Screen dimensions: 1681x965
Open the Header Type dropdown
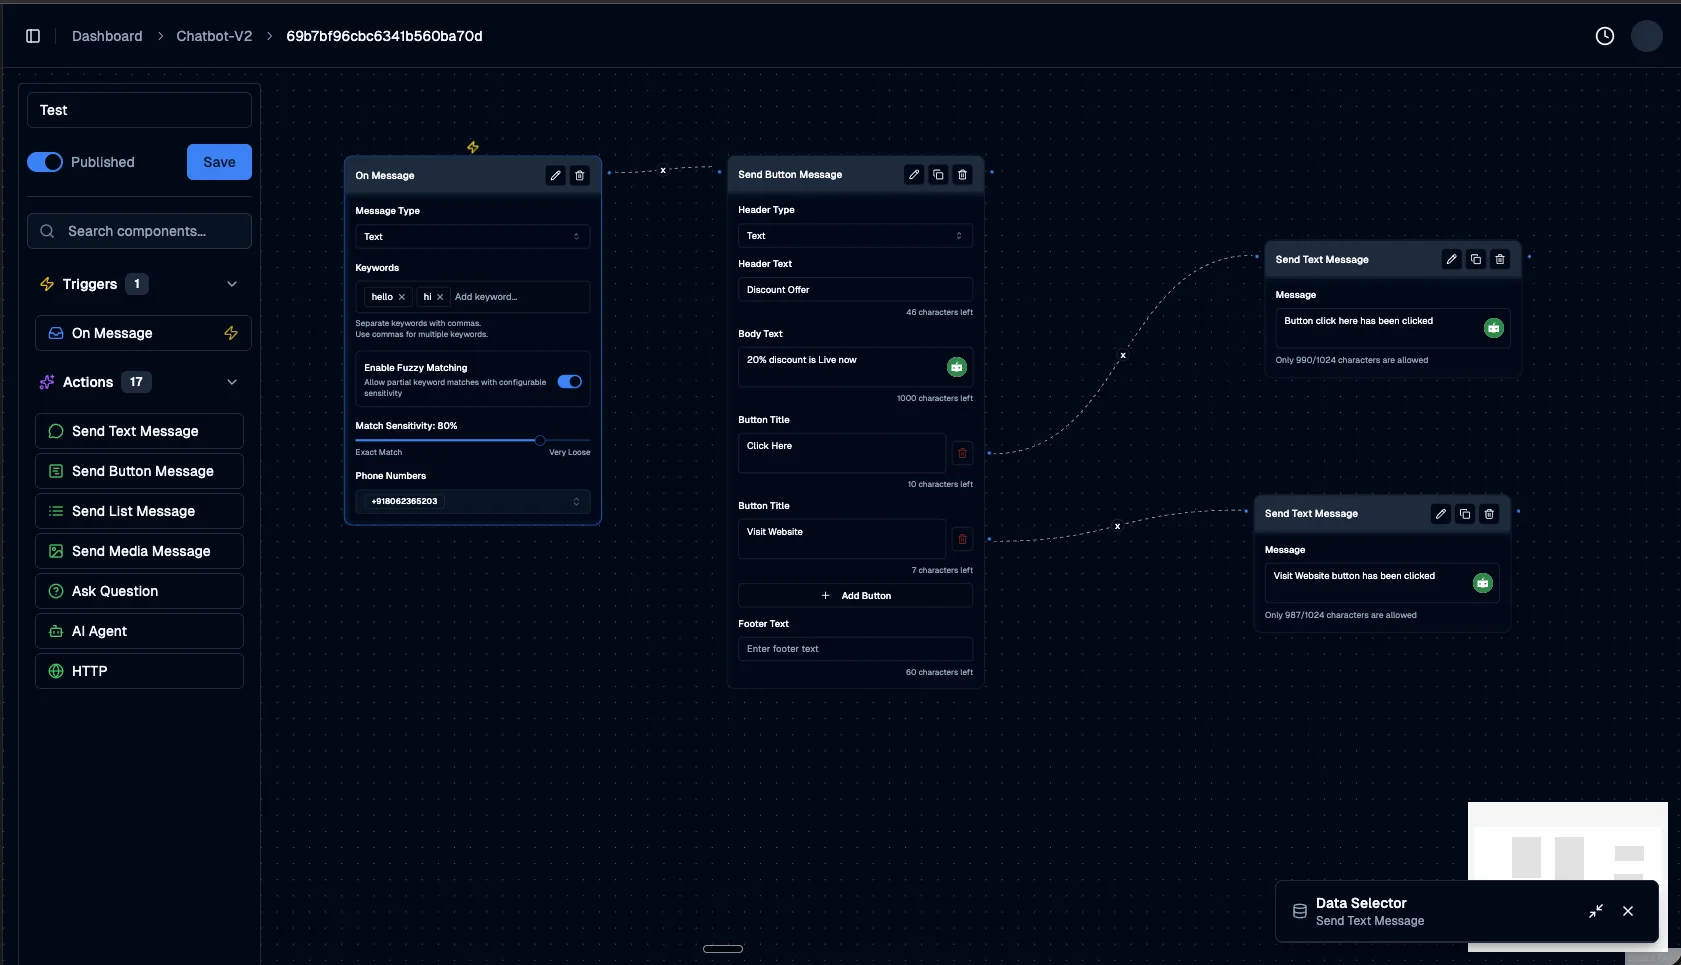point(856,235)
